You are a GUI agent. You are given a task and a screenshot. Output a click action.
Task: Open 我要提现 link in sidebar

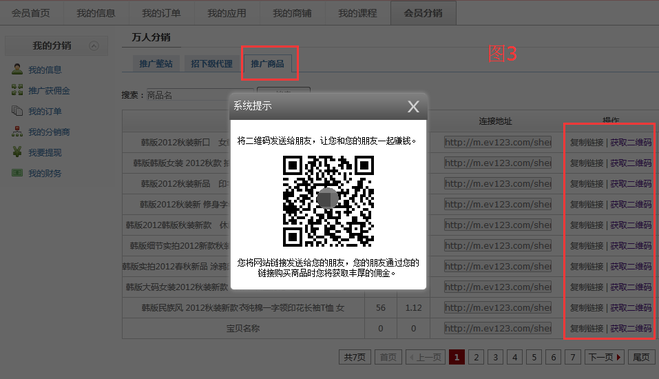tap(45, 153)
